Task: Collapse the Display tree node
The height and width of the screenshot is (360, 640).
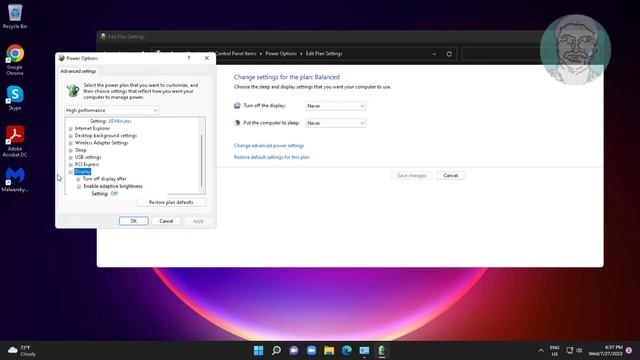Action: tap(71, 172)
